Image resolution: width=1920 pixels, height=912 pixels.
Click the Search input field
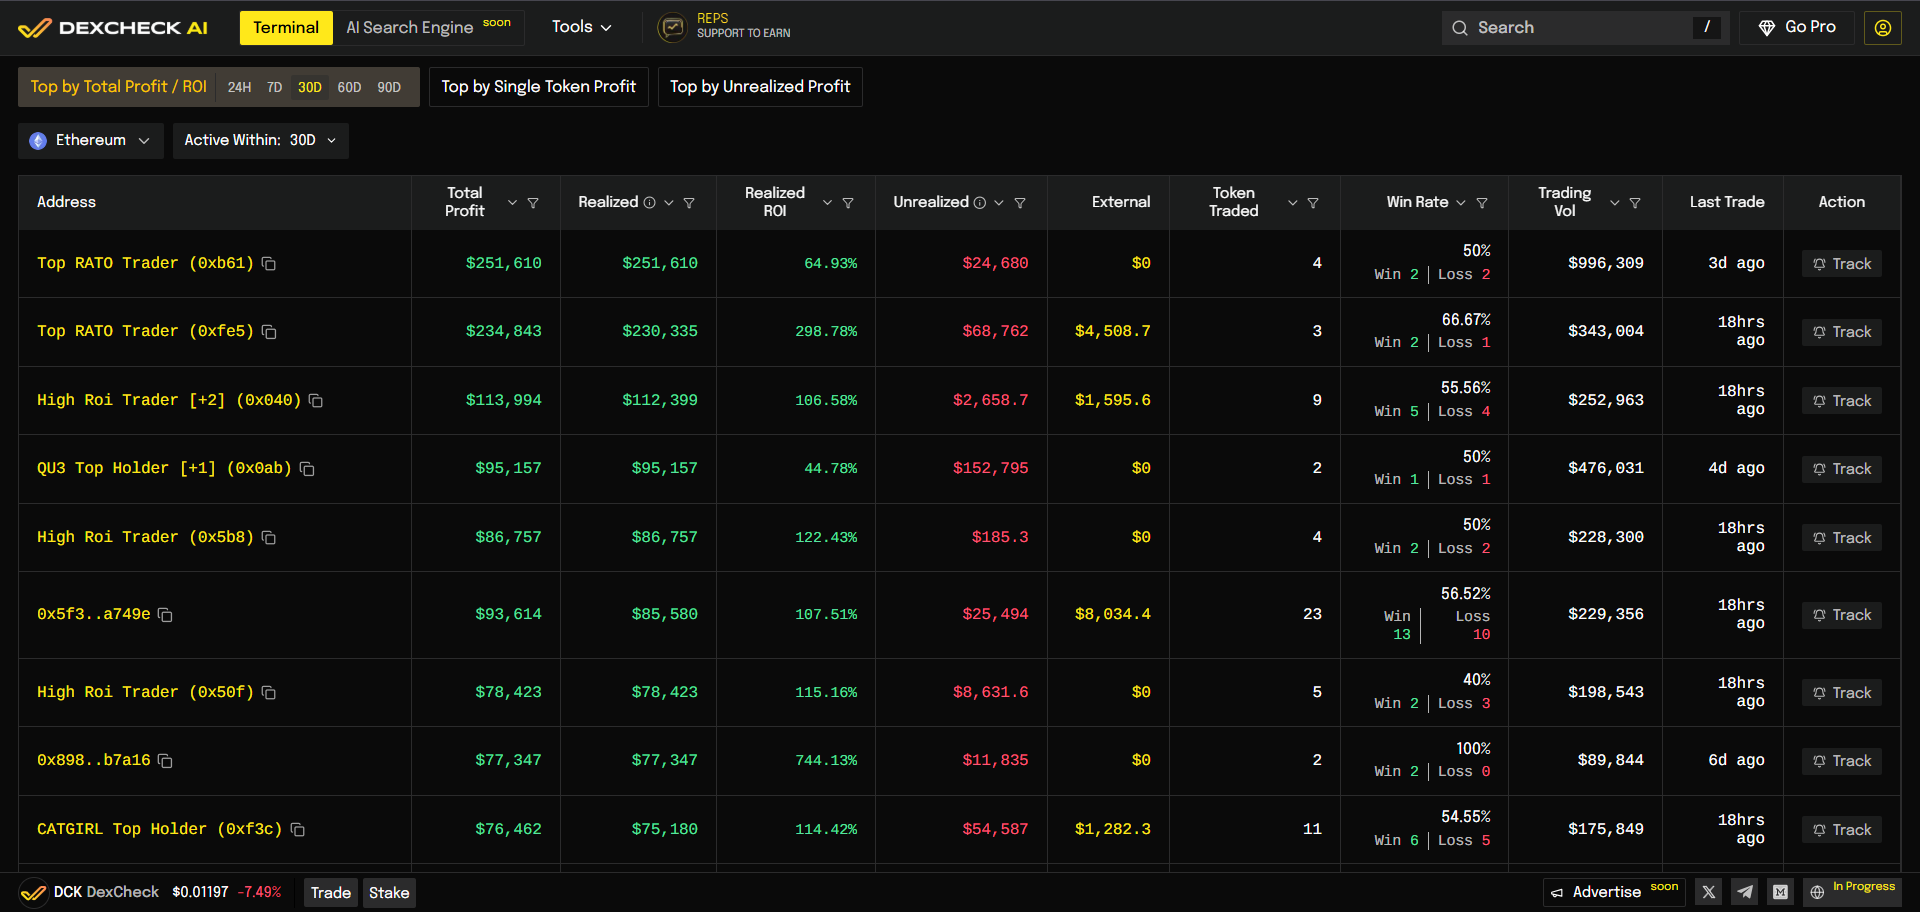[1580, 28]
